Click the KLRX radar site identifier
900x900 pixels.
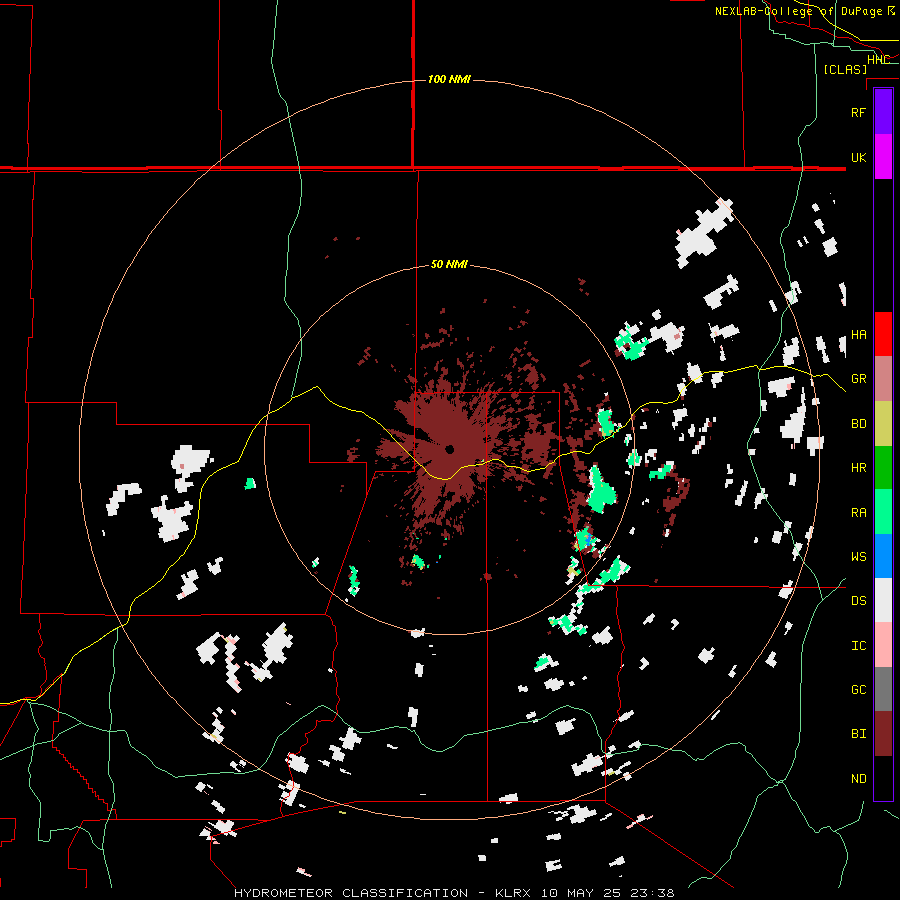click(x=514, y=893)
